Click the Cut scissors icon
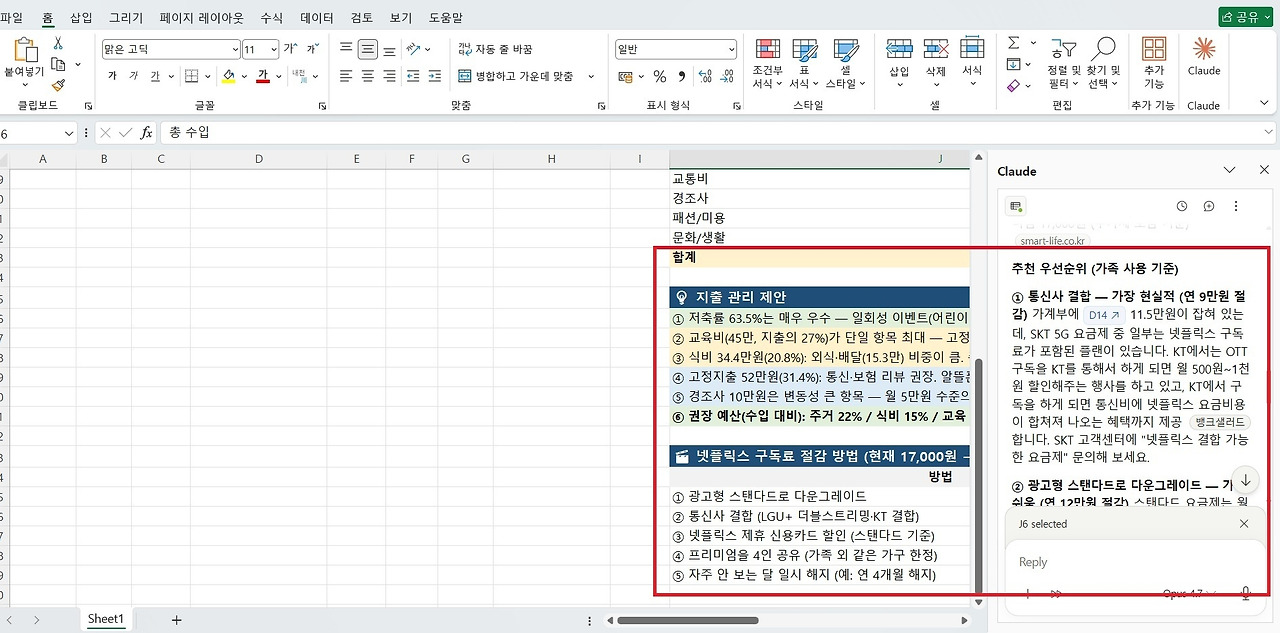 pos(58,43)
